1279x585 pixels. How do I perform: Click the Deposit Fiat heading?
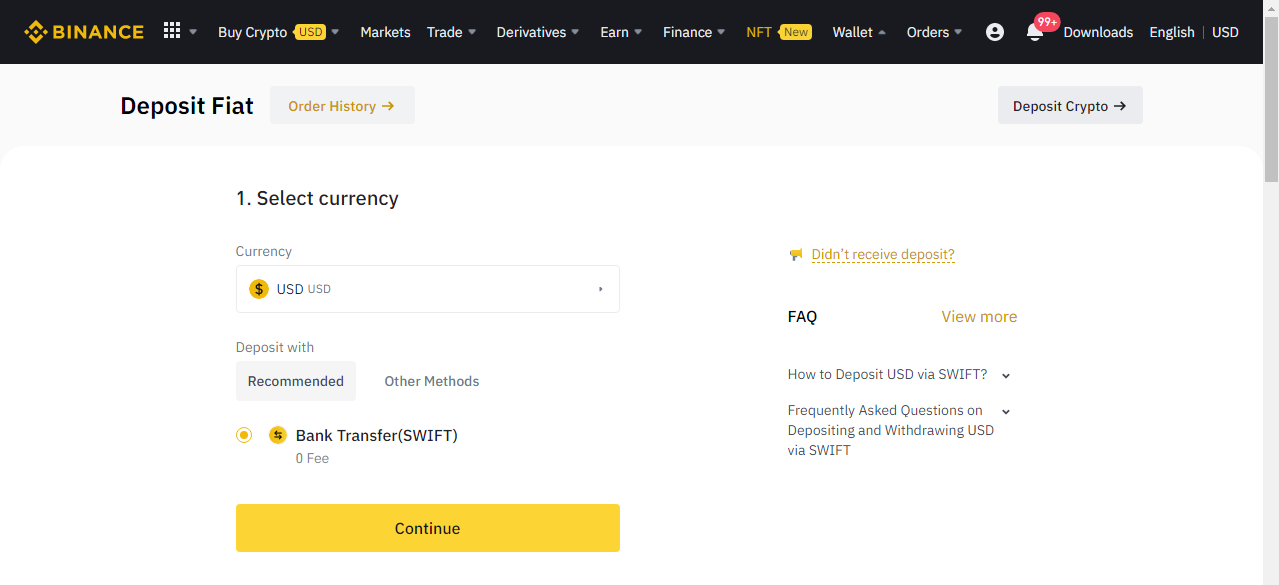[x=187, y=105]
